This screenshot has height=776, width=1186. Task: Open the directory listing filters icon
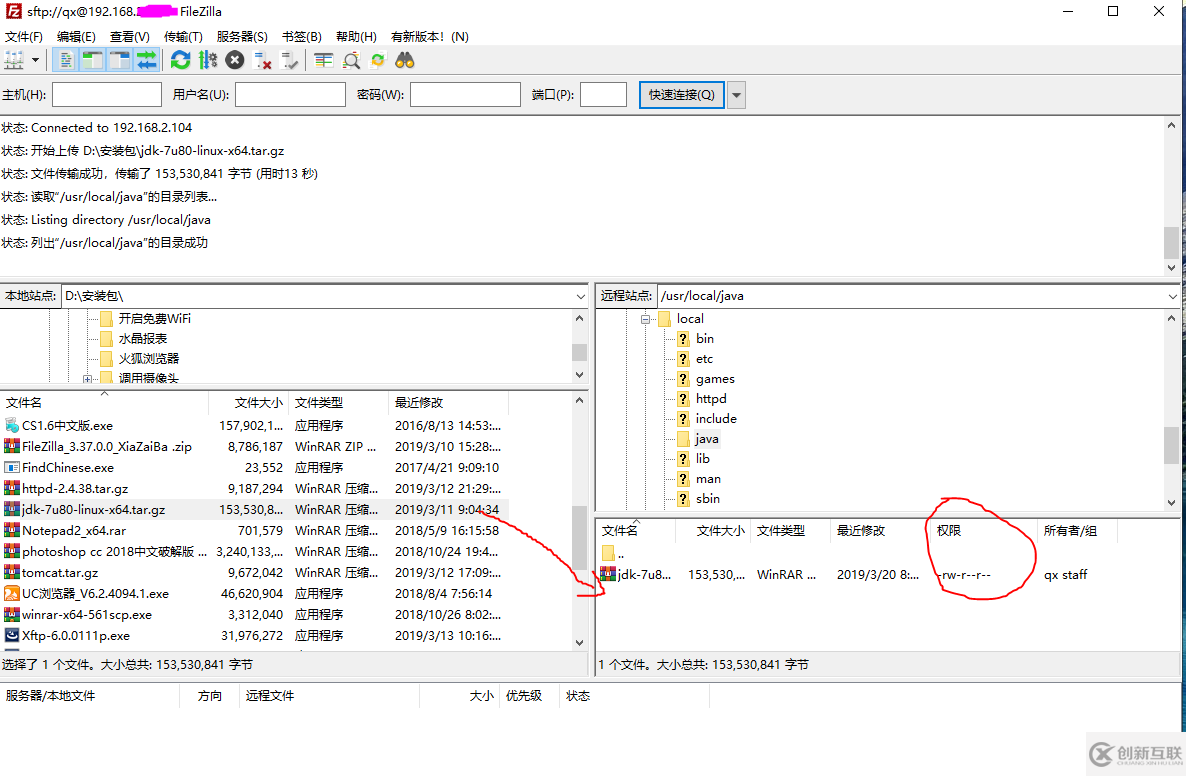point(323,60)
